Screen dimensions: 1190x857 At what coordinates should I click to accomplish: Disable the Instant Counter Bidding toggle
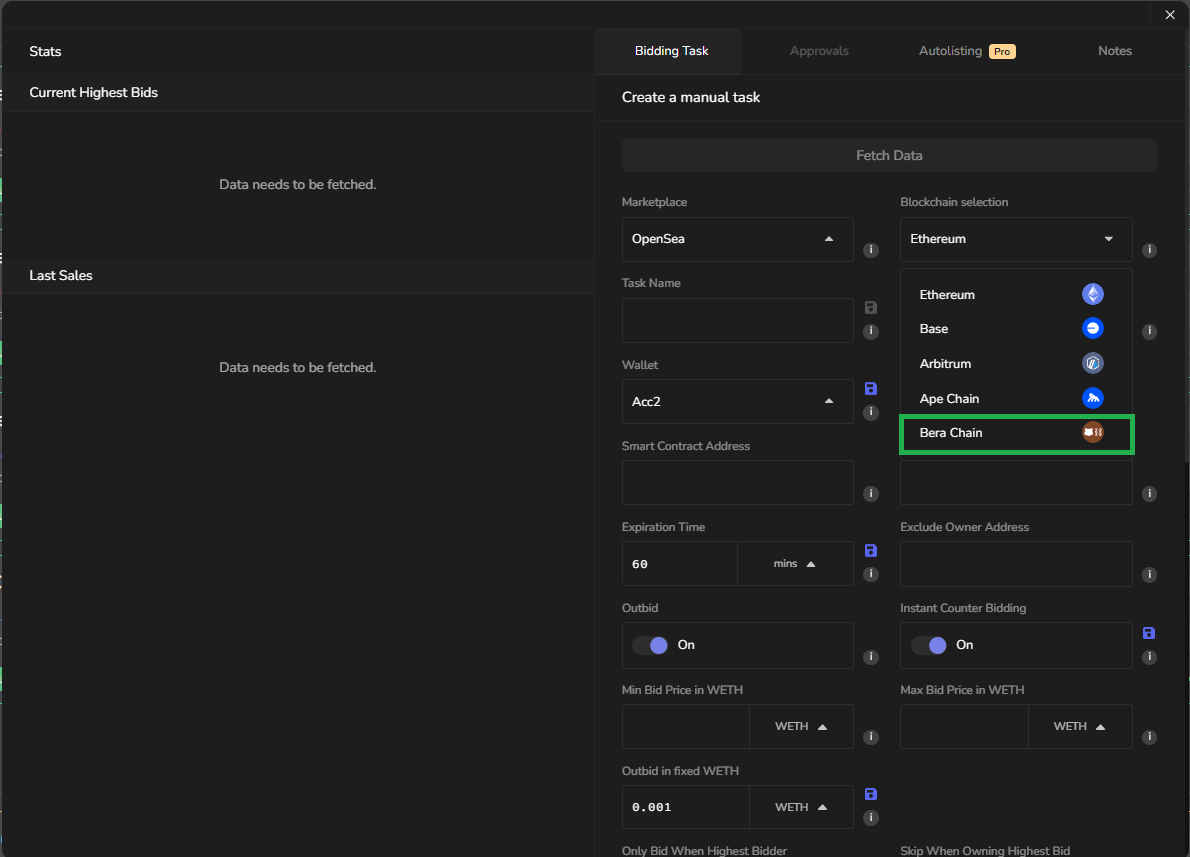click(x=929, y=645)
